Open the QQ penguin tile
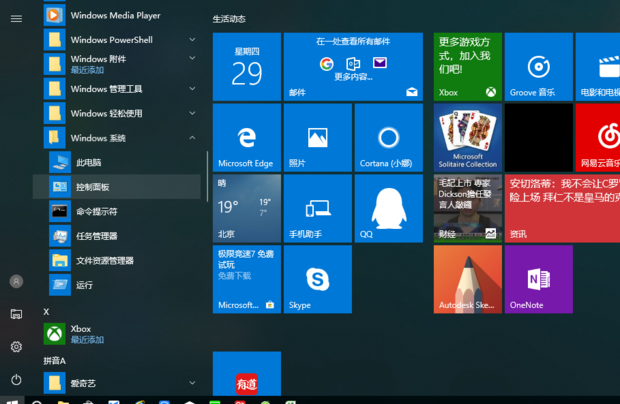 coord(388,208)
